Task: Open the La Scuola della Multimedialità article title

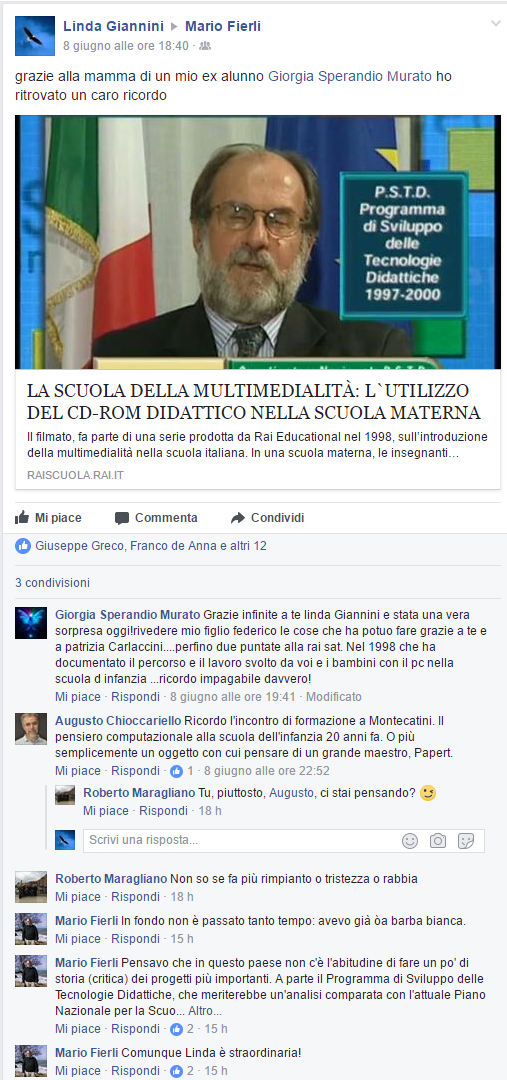Action: point(254,402)
